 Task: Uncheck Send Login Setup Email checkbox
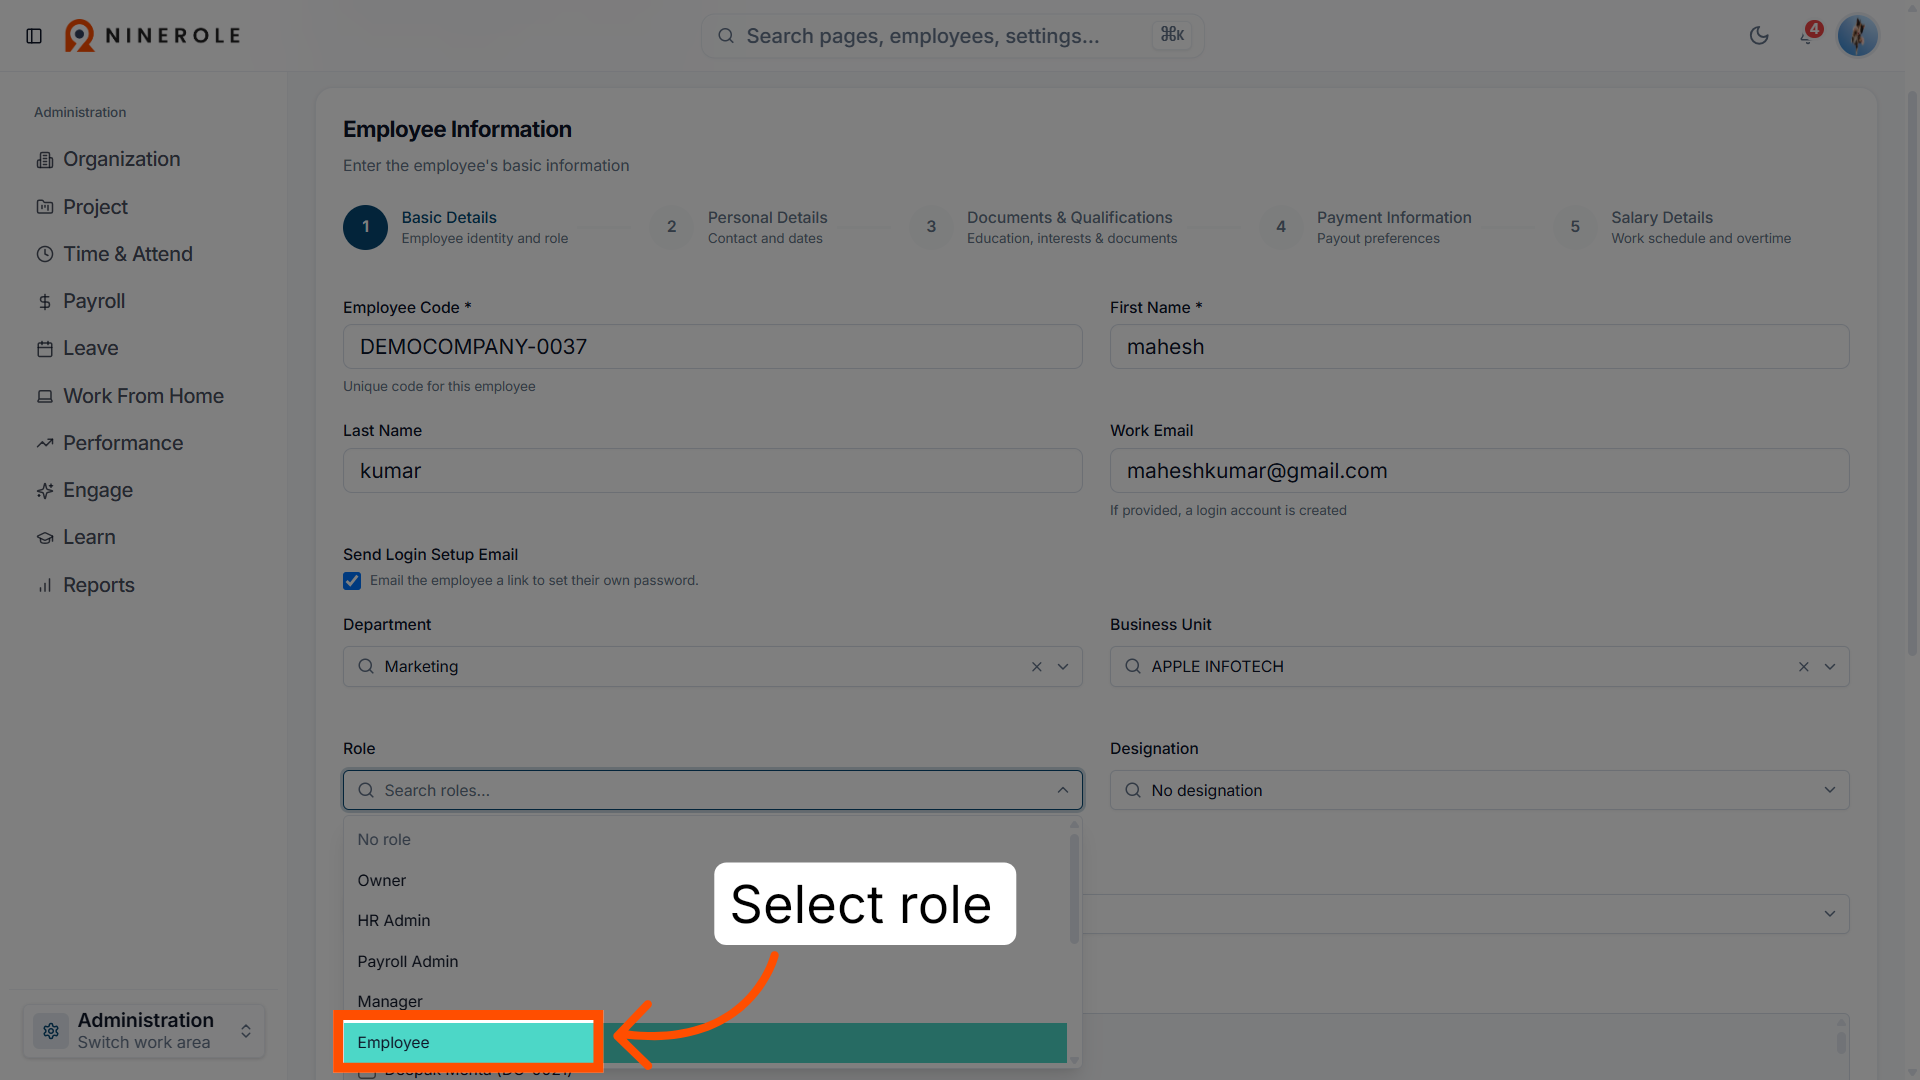click(352, 581)
